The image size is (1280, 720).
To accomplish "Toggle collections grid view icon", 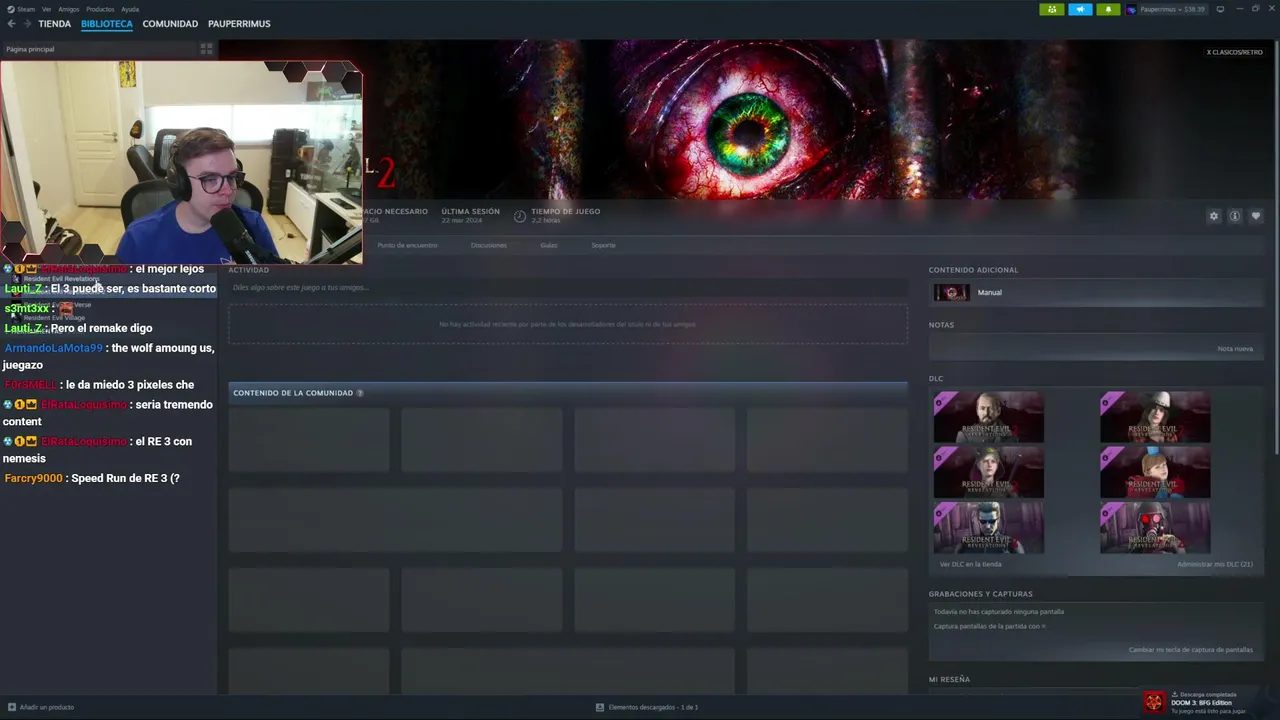I will coord(206,48).
